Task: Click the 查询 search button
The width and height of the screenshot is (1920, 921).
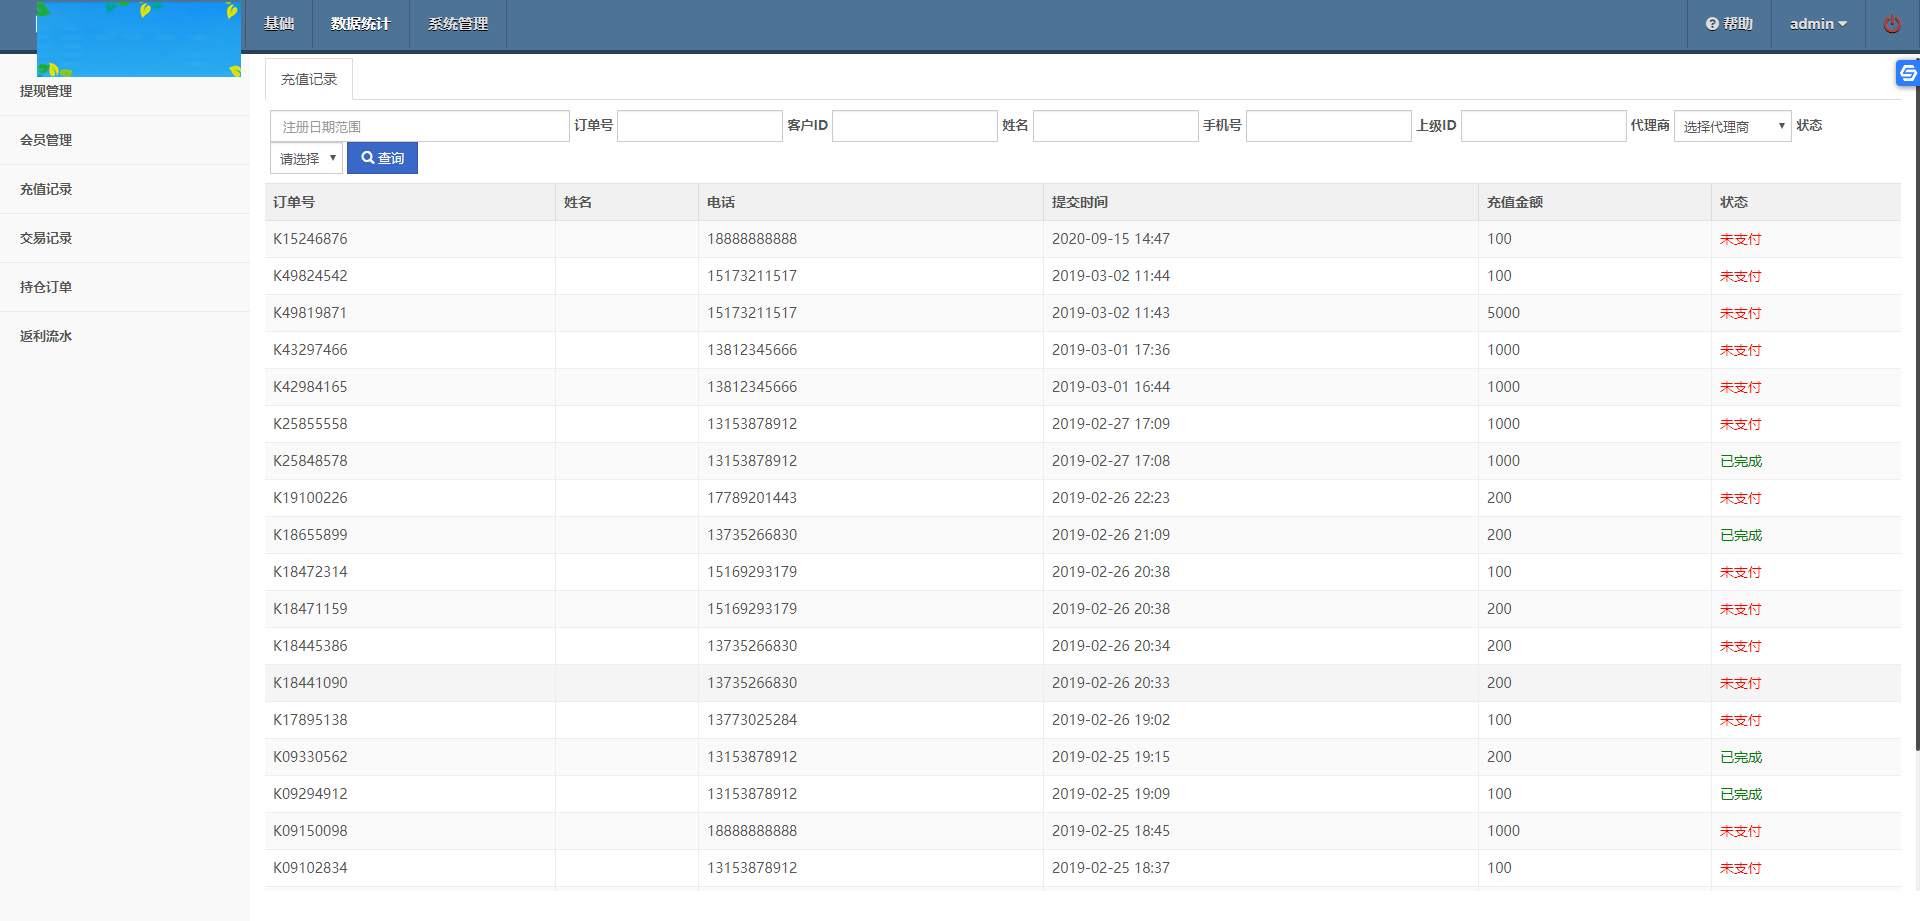Action: [x=382, y=158]
